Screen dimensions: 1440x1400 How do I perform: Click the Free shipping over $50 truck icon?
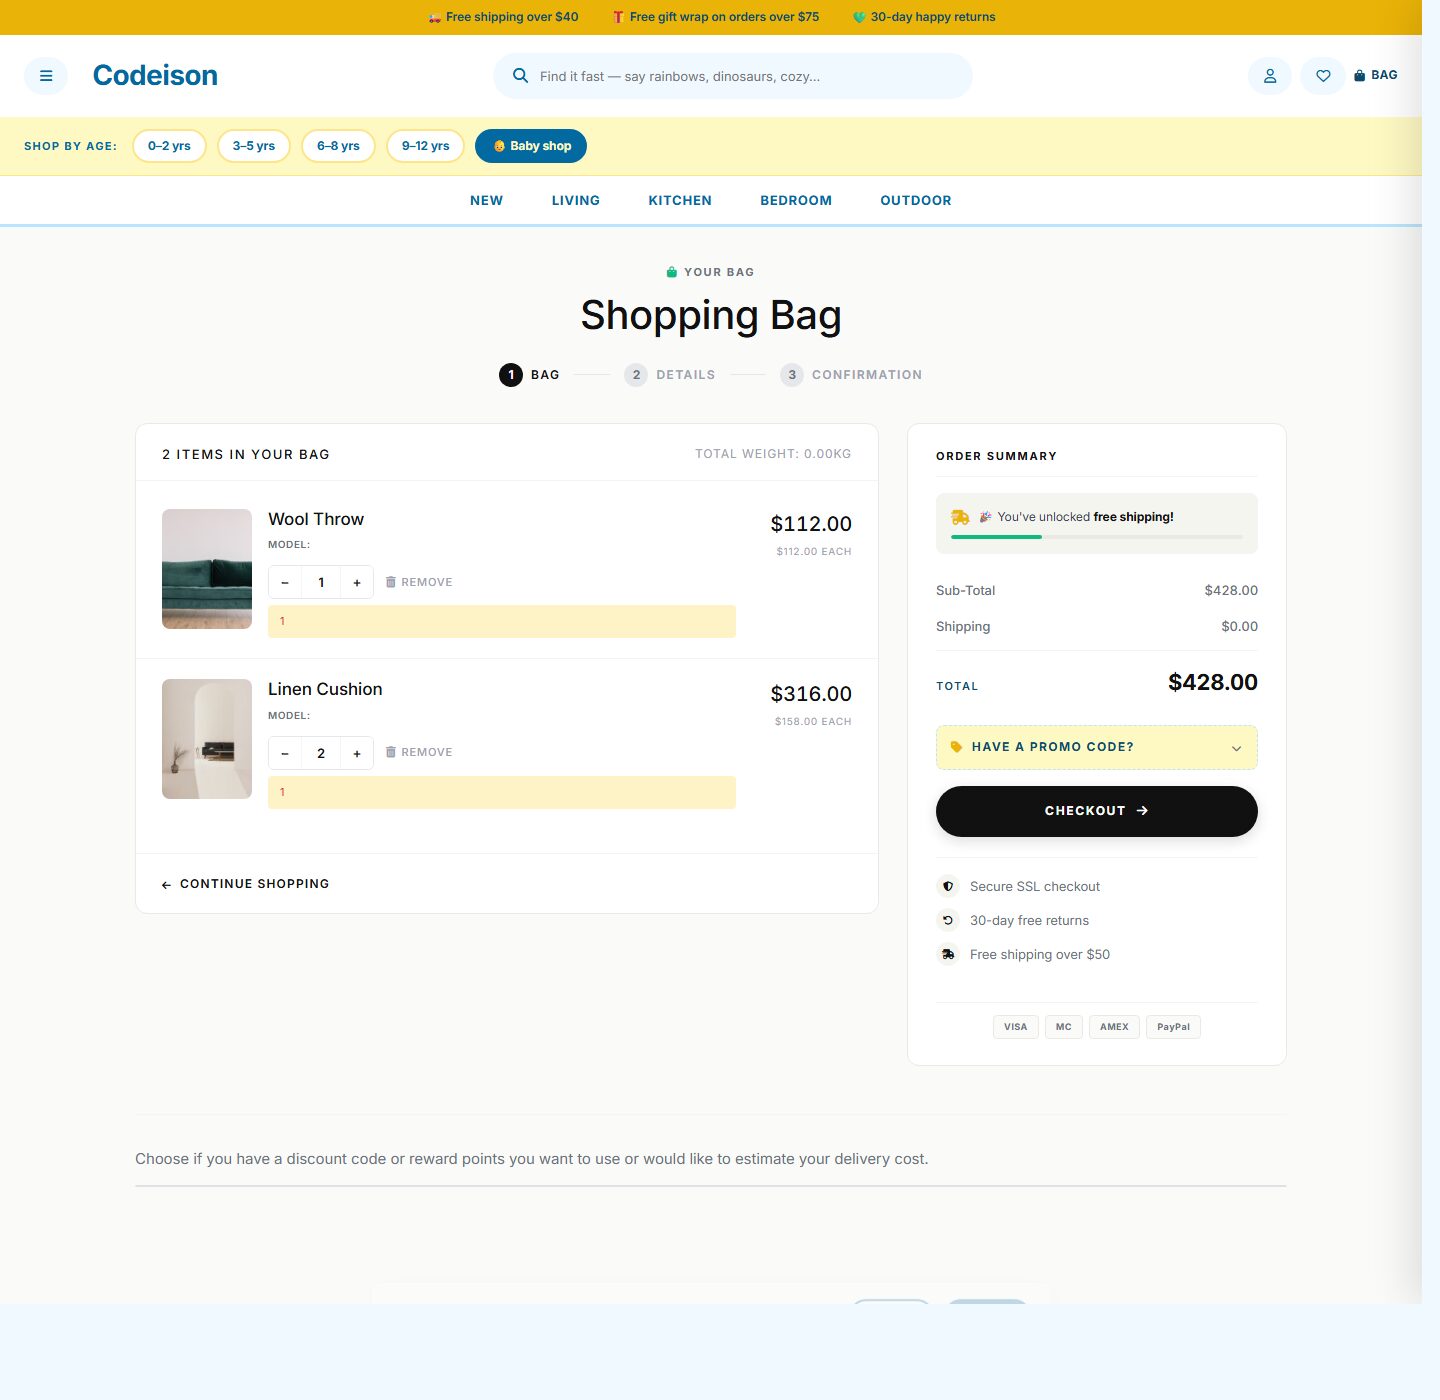(948, 954)
